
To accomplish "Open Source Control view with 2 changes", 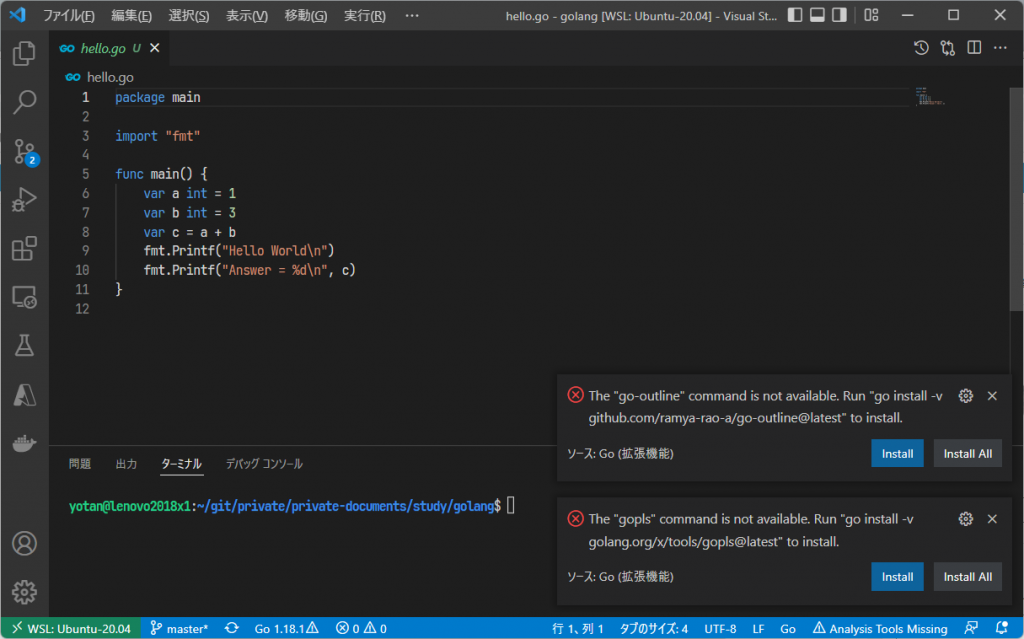I will 25,152.
